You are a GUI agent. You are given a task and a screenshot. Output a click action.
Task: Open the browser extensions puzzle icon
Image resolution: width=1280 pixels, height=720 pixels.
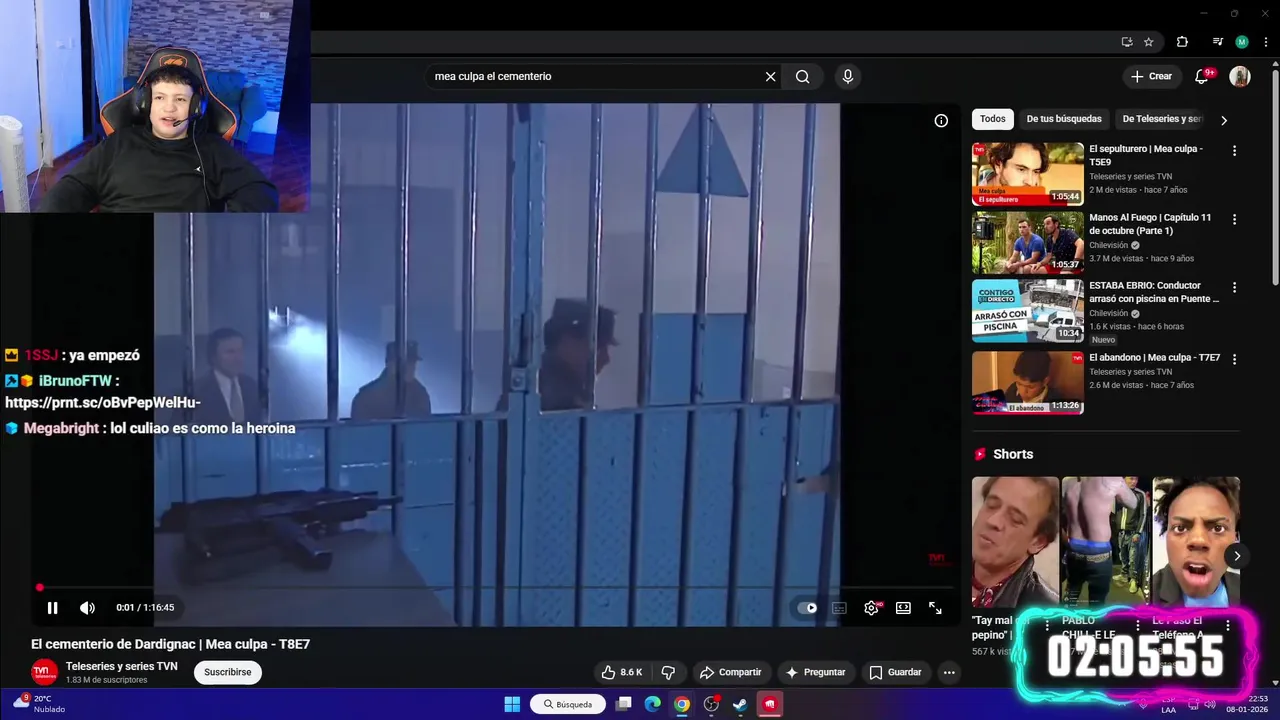click(x=1182, y=42)
